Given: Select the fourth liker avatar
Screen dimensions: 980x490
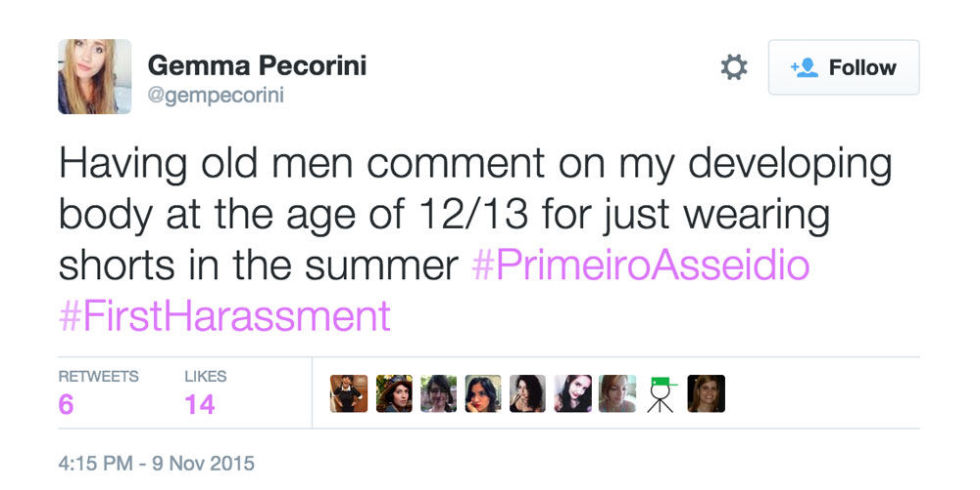Looking at the screenshot, I should pyautogui.click(x=483, y=394).
